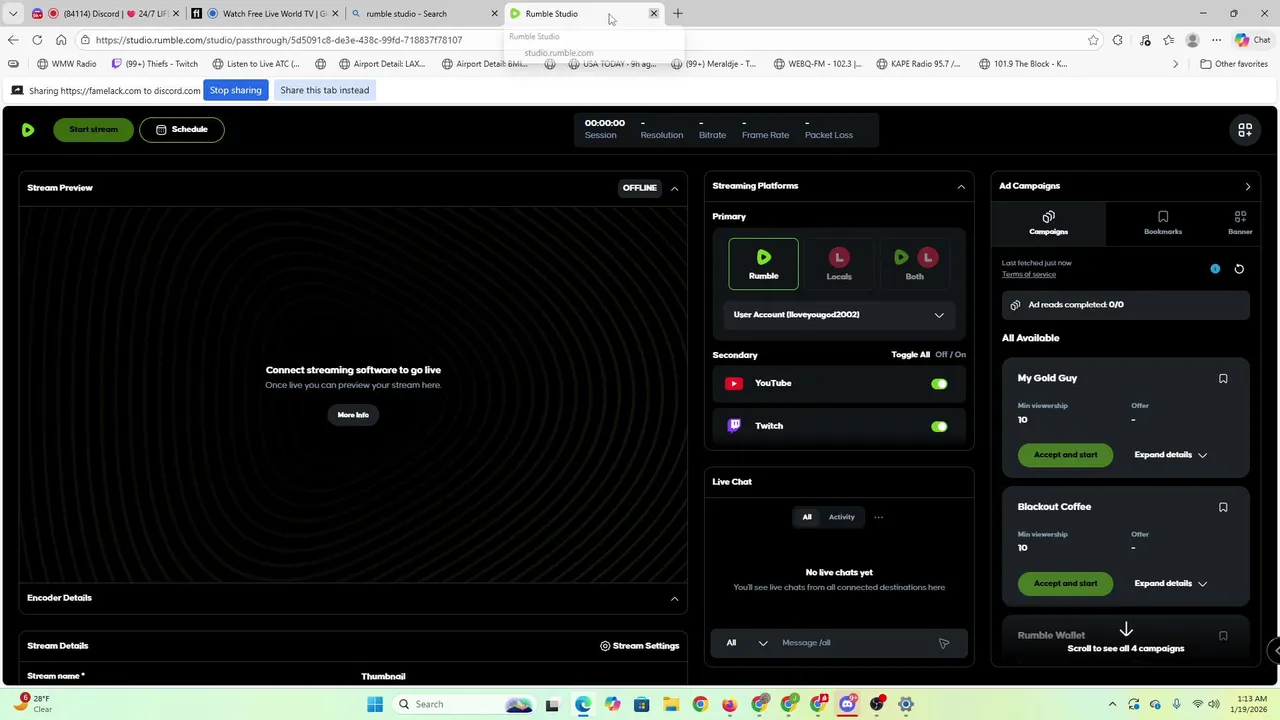1280x720 pixels.
Task: Toggle the Twitch secondary platform switch
Action: pos(939,427)
